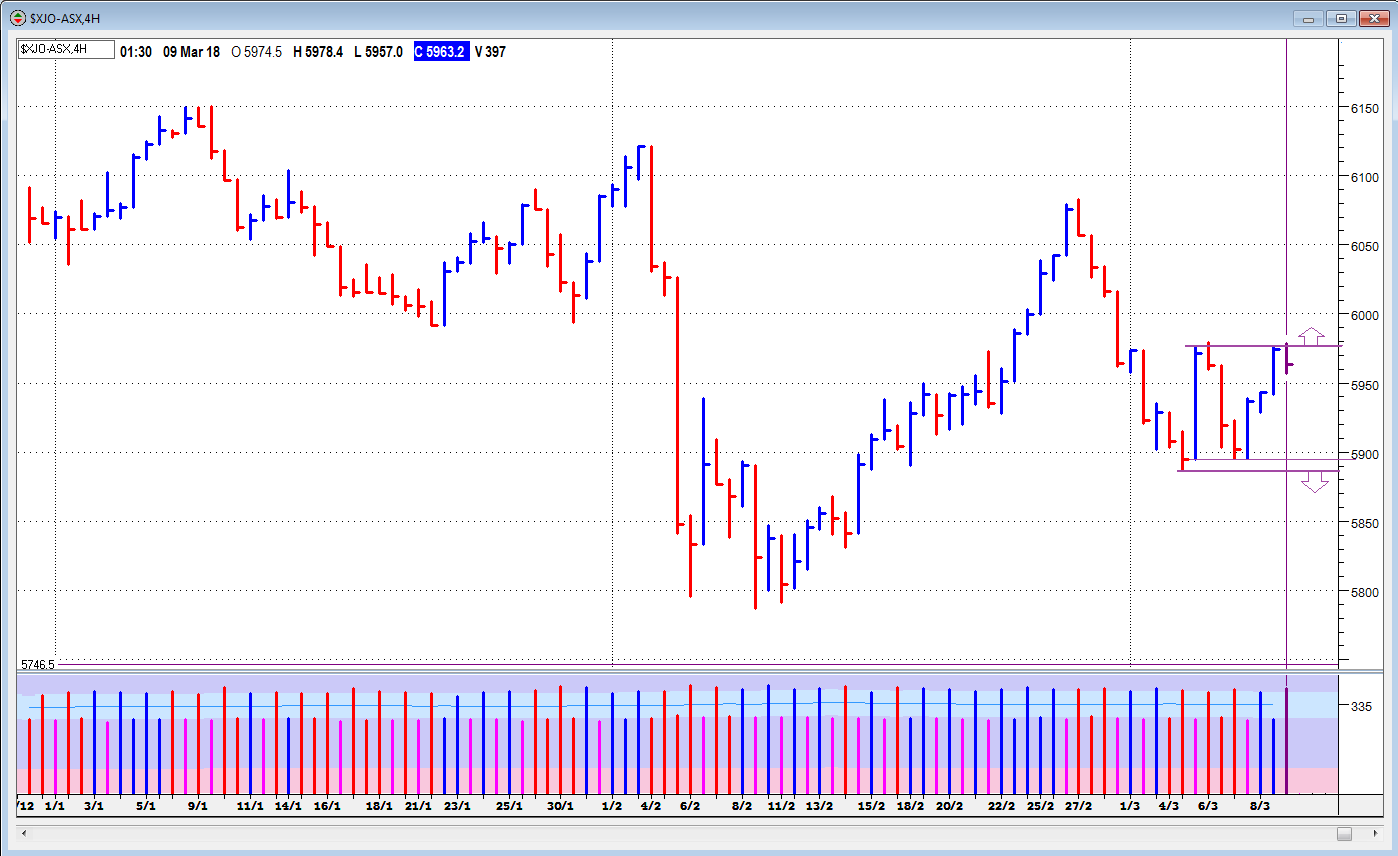Click the downward breakout arrow marker
The image size is (1398, 856).
(x=1315, y=484)
